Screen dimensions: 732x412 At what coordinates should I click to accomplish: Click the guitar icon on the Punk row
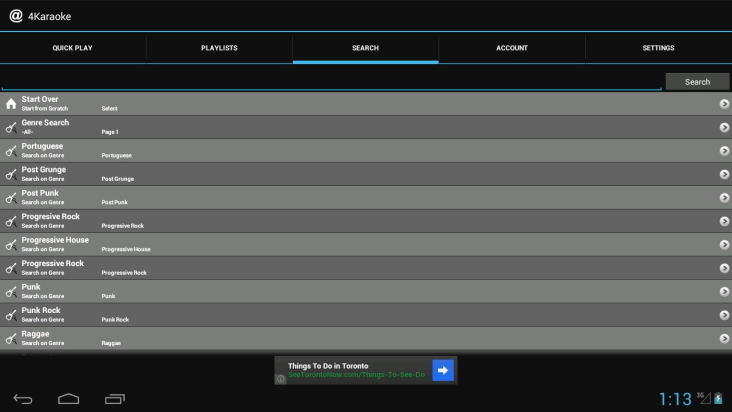coord(11,292)
